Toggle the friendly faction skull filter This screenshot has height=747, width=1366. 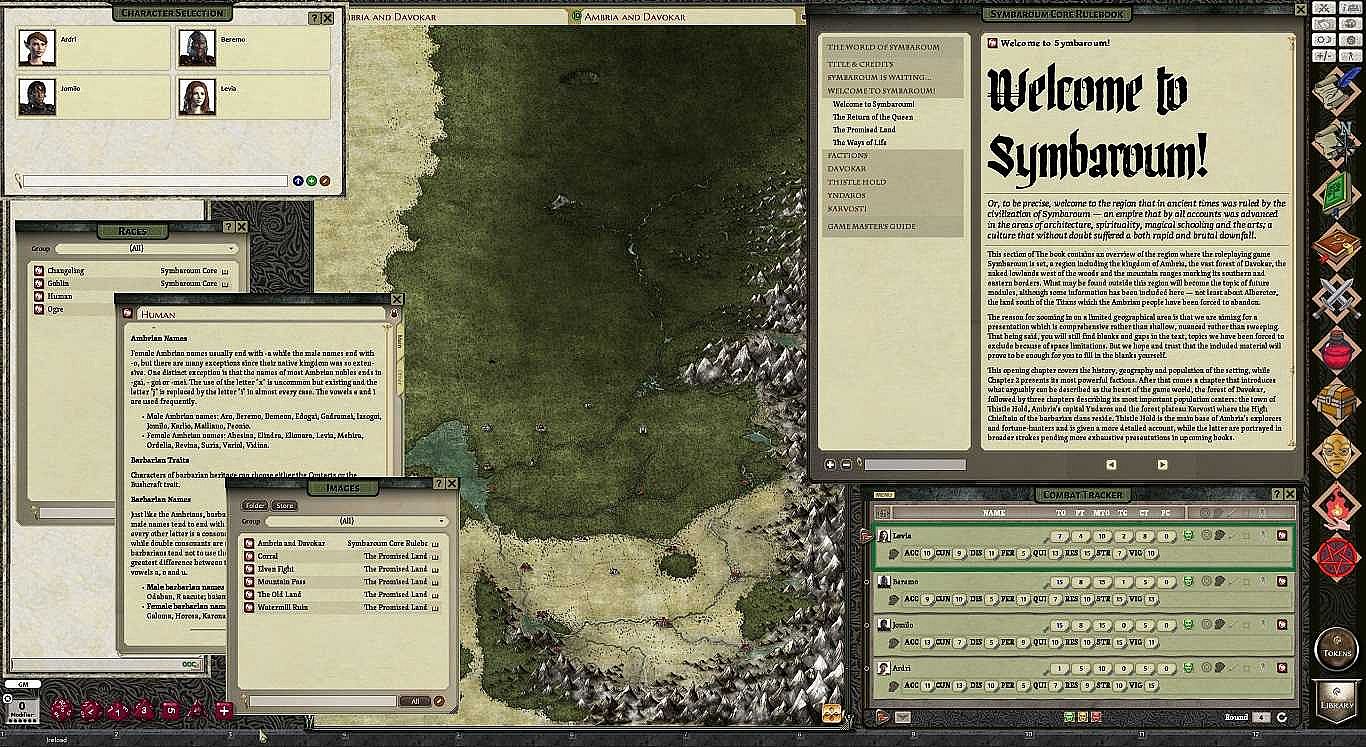tap(1068, 717)
